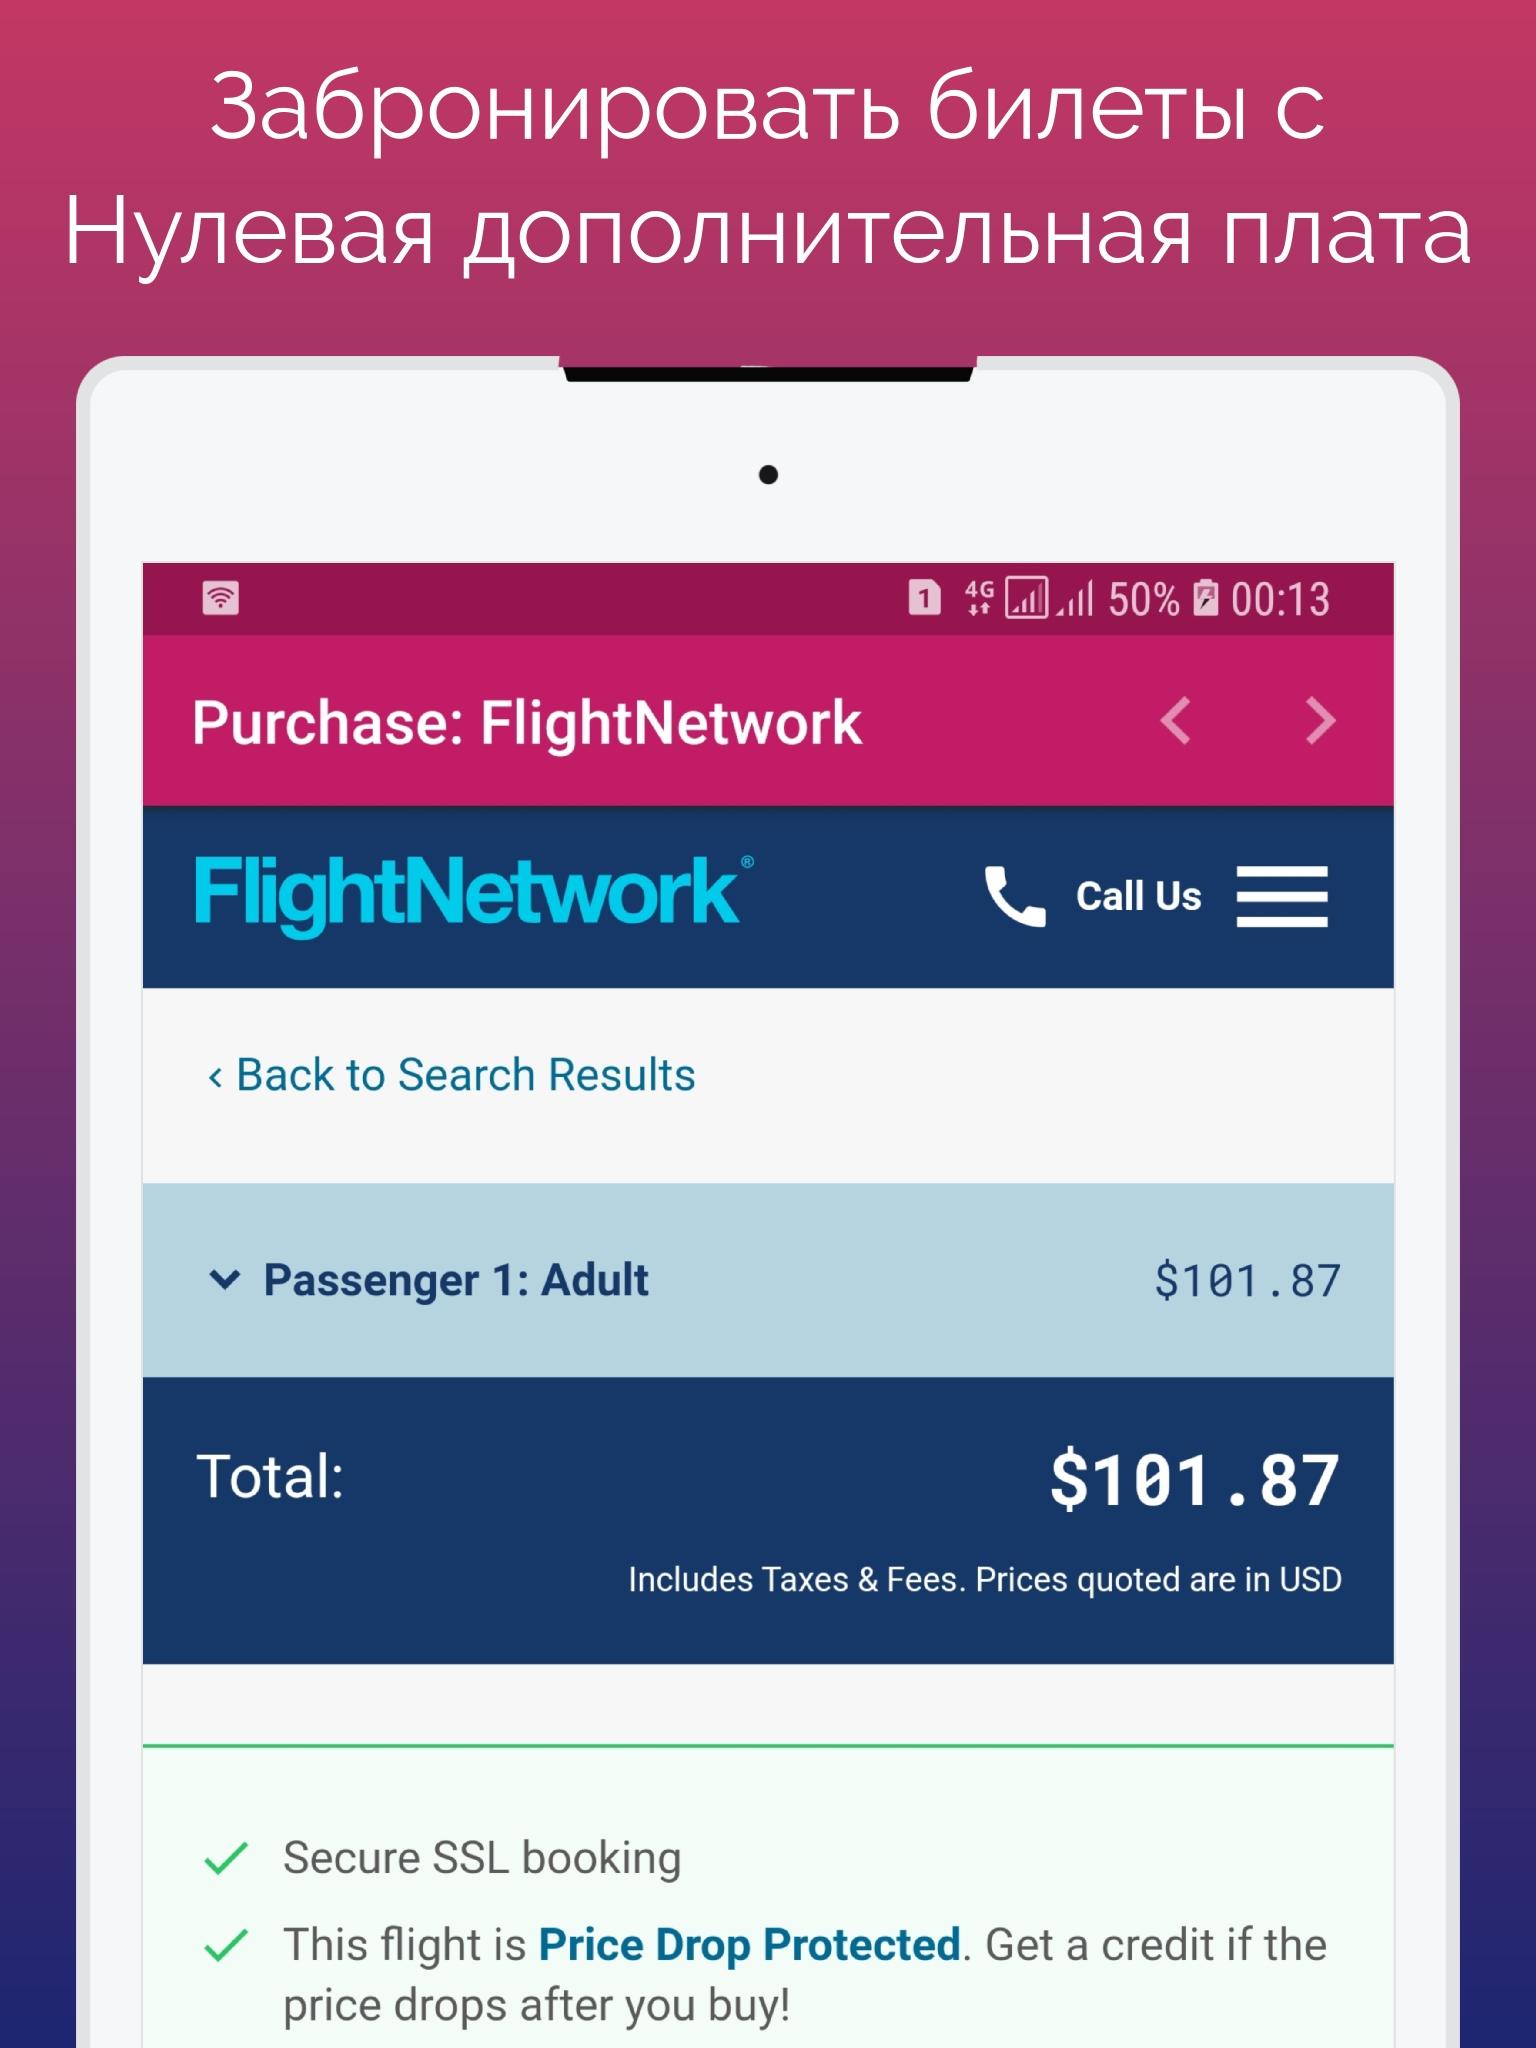The height and width of the screenshot is (2048, 1536).
Task: Open the Price Drop Protected link
Action: (749, 1945)
